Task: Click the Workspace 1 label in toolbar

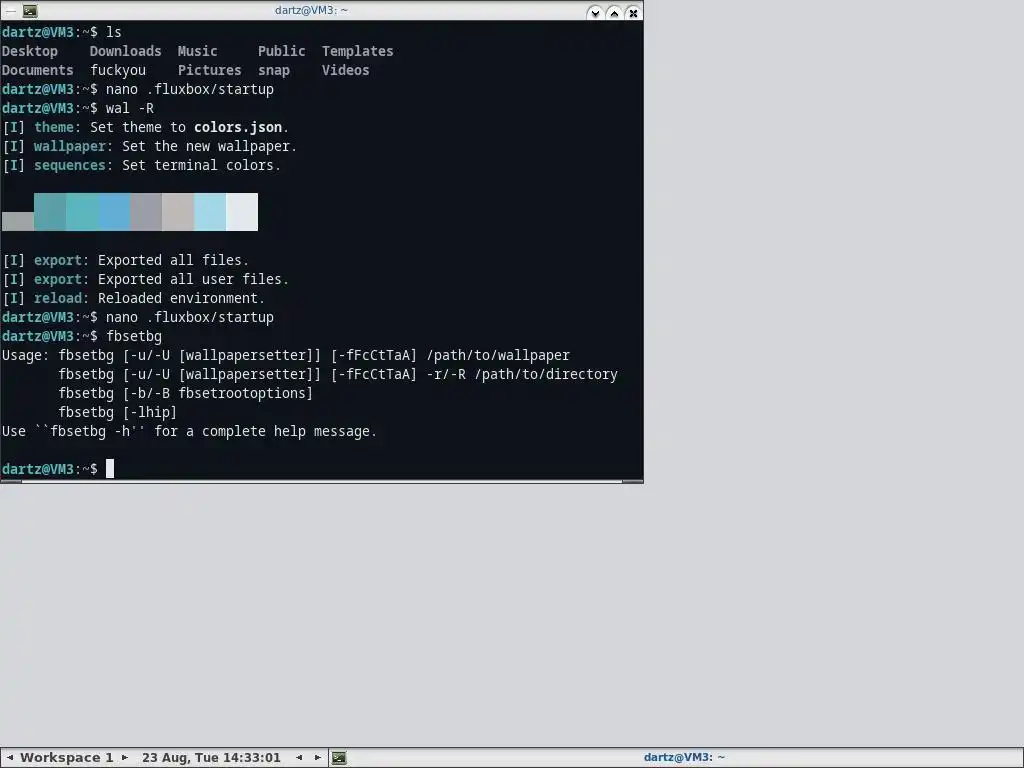Action: (x=67, y=758)
